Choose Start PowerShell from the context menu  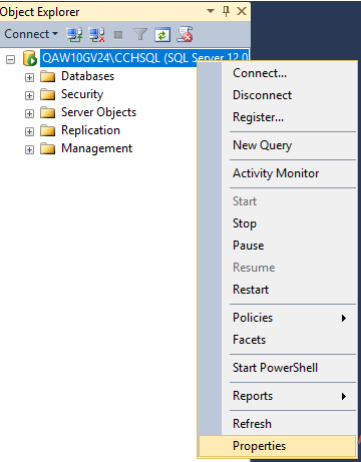[x=277, y=368]
